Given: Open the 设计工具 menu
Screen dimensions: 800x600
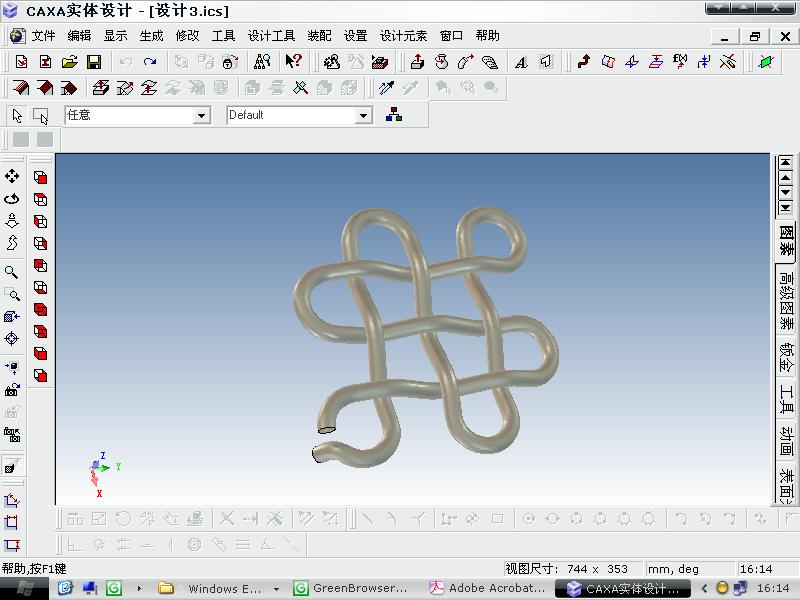Looking at the screenshot, I should point(271,36).
